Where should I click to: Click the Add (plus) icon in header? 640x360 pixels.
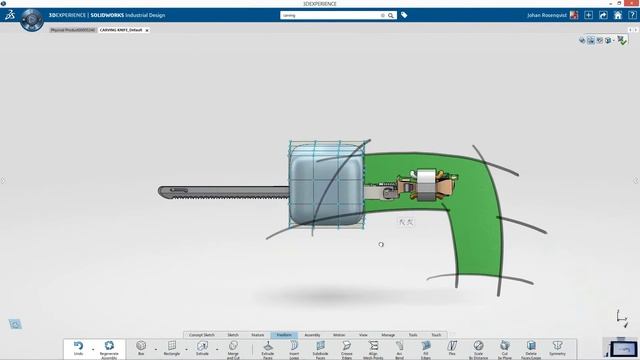[x=589, y=15]
